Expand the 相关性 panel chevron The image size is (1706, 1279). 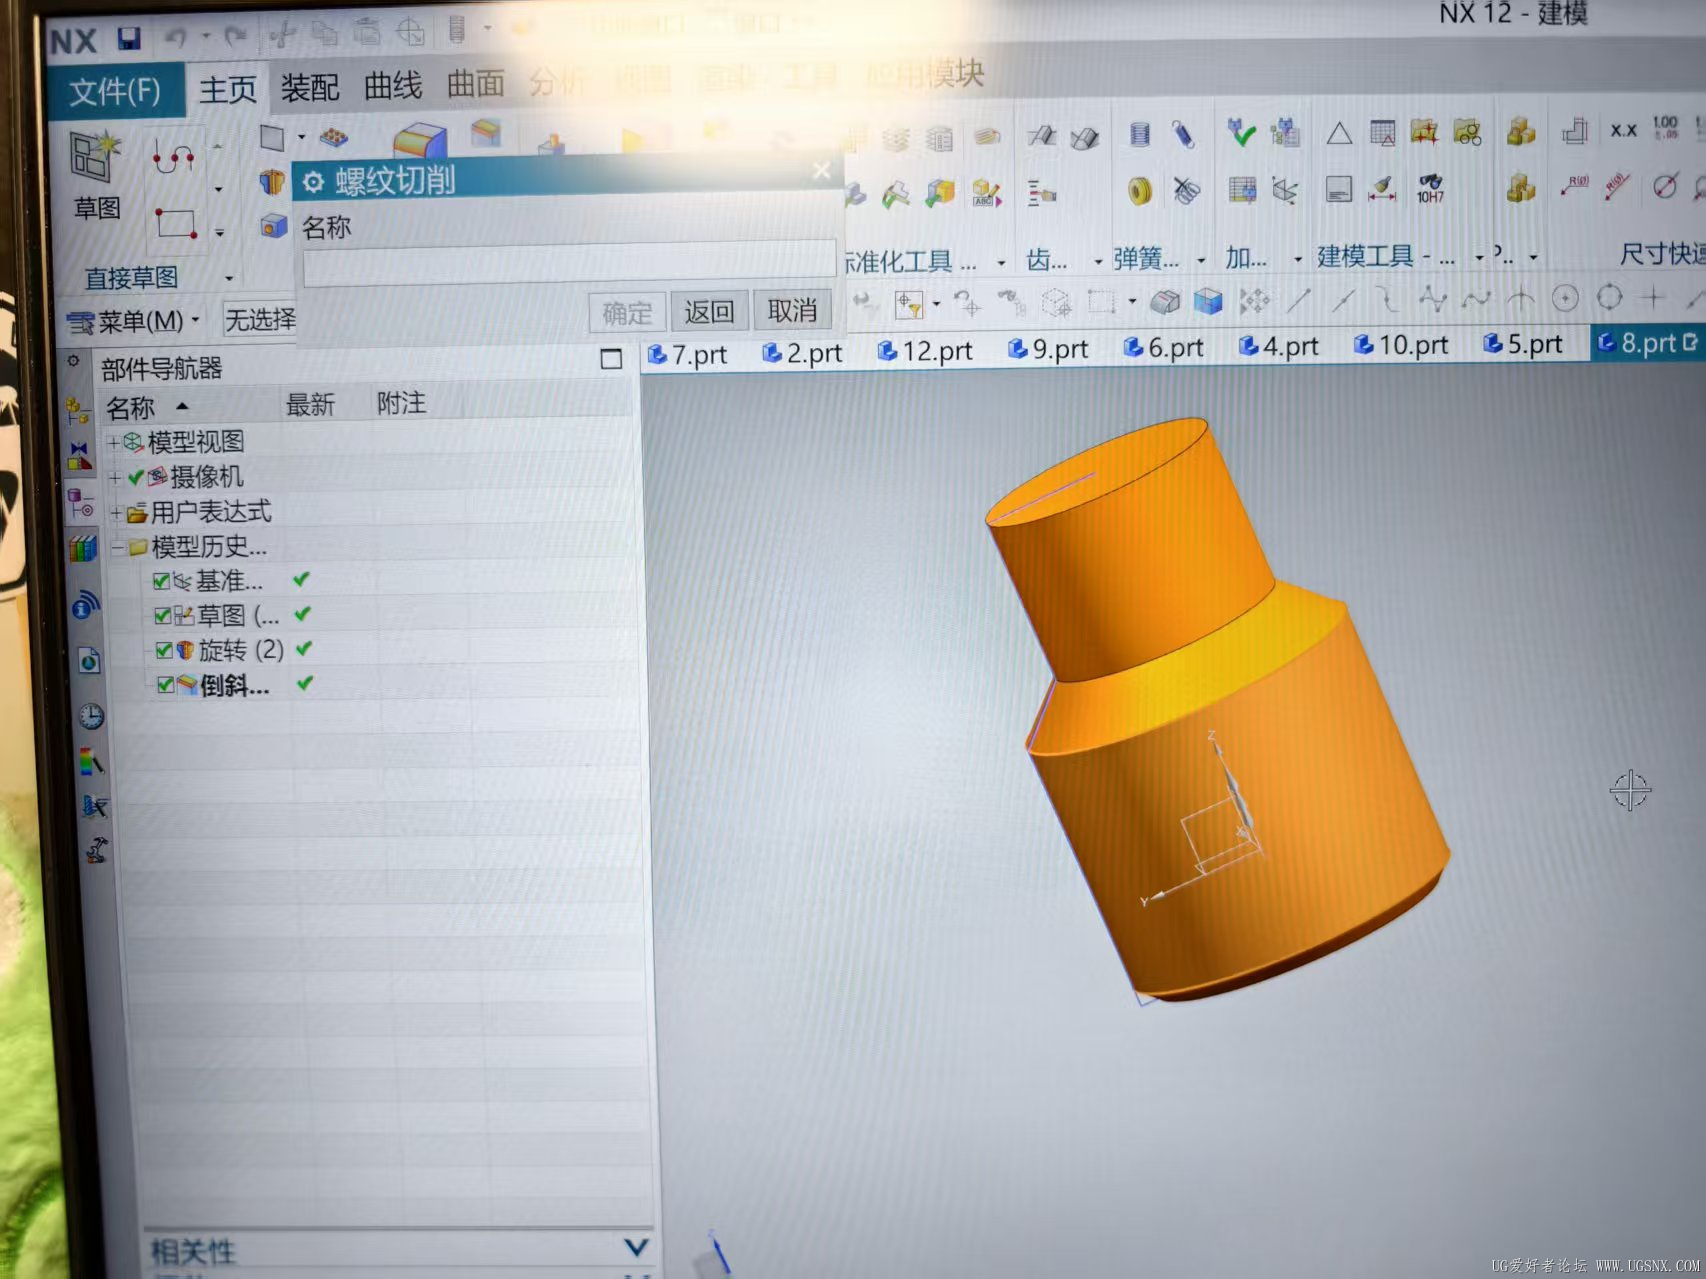[636, 1246]
